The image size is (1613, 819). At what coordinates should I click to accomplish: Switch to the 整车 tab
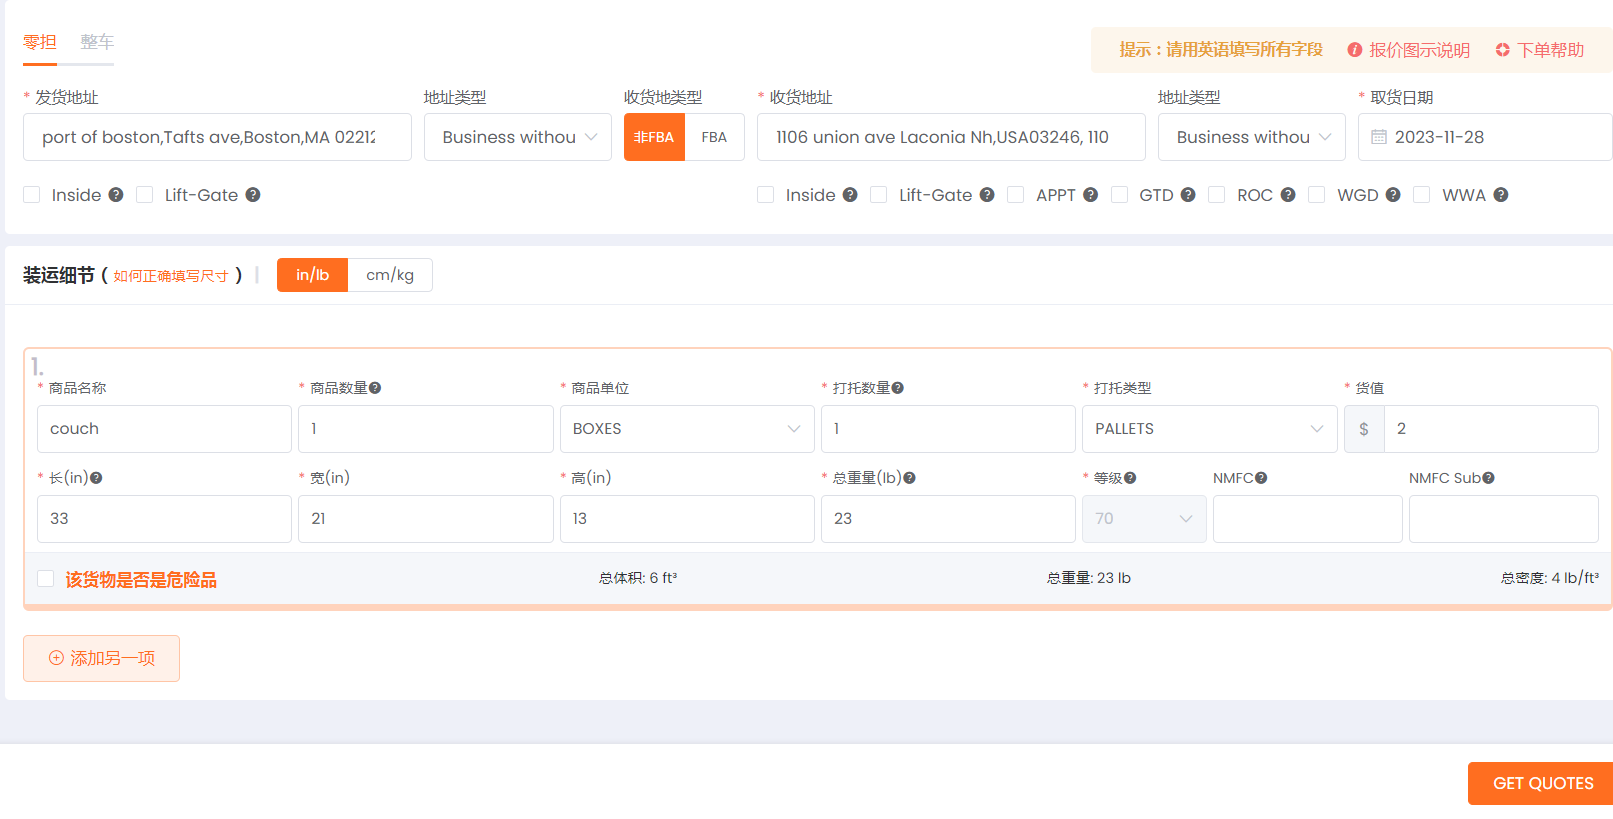97,42
